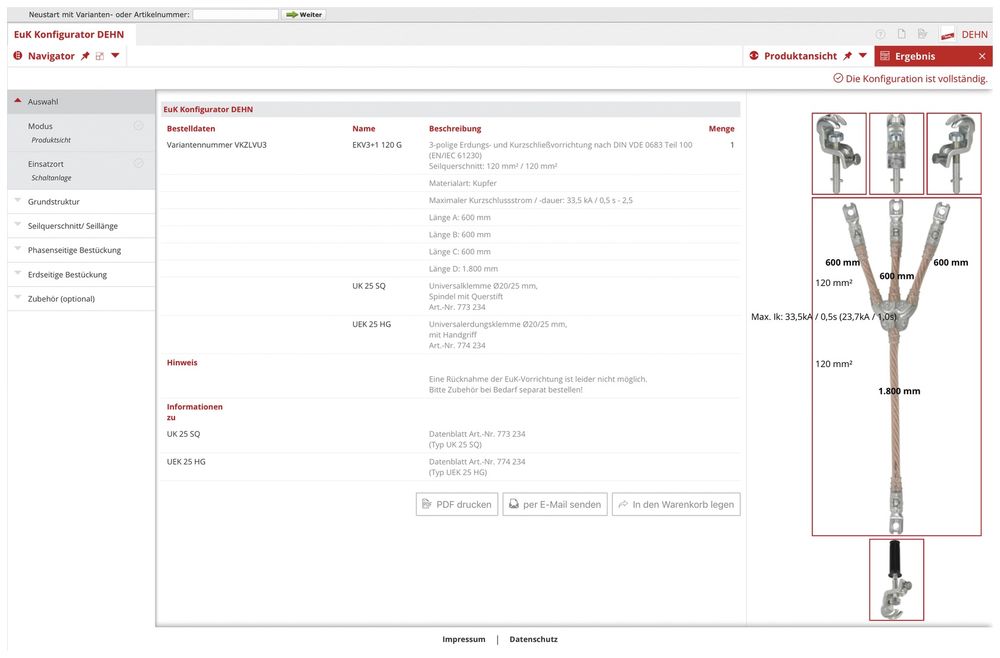Viewport: 1000px width, 658px height.
Task: Click In den Warenkorb legen button
Action: tap(676, 504)
